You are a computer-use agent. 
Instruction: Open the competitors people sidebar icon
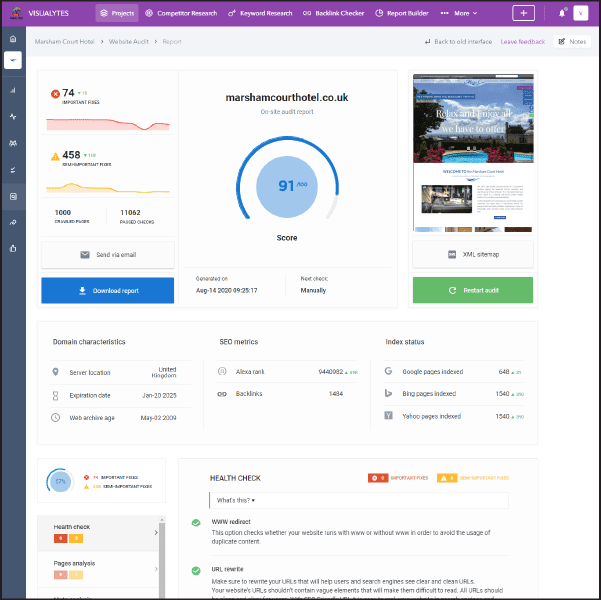[13, 143]
